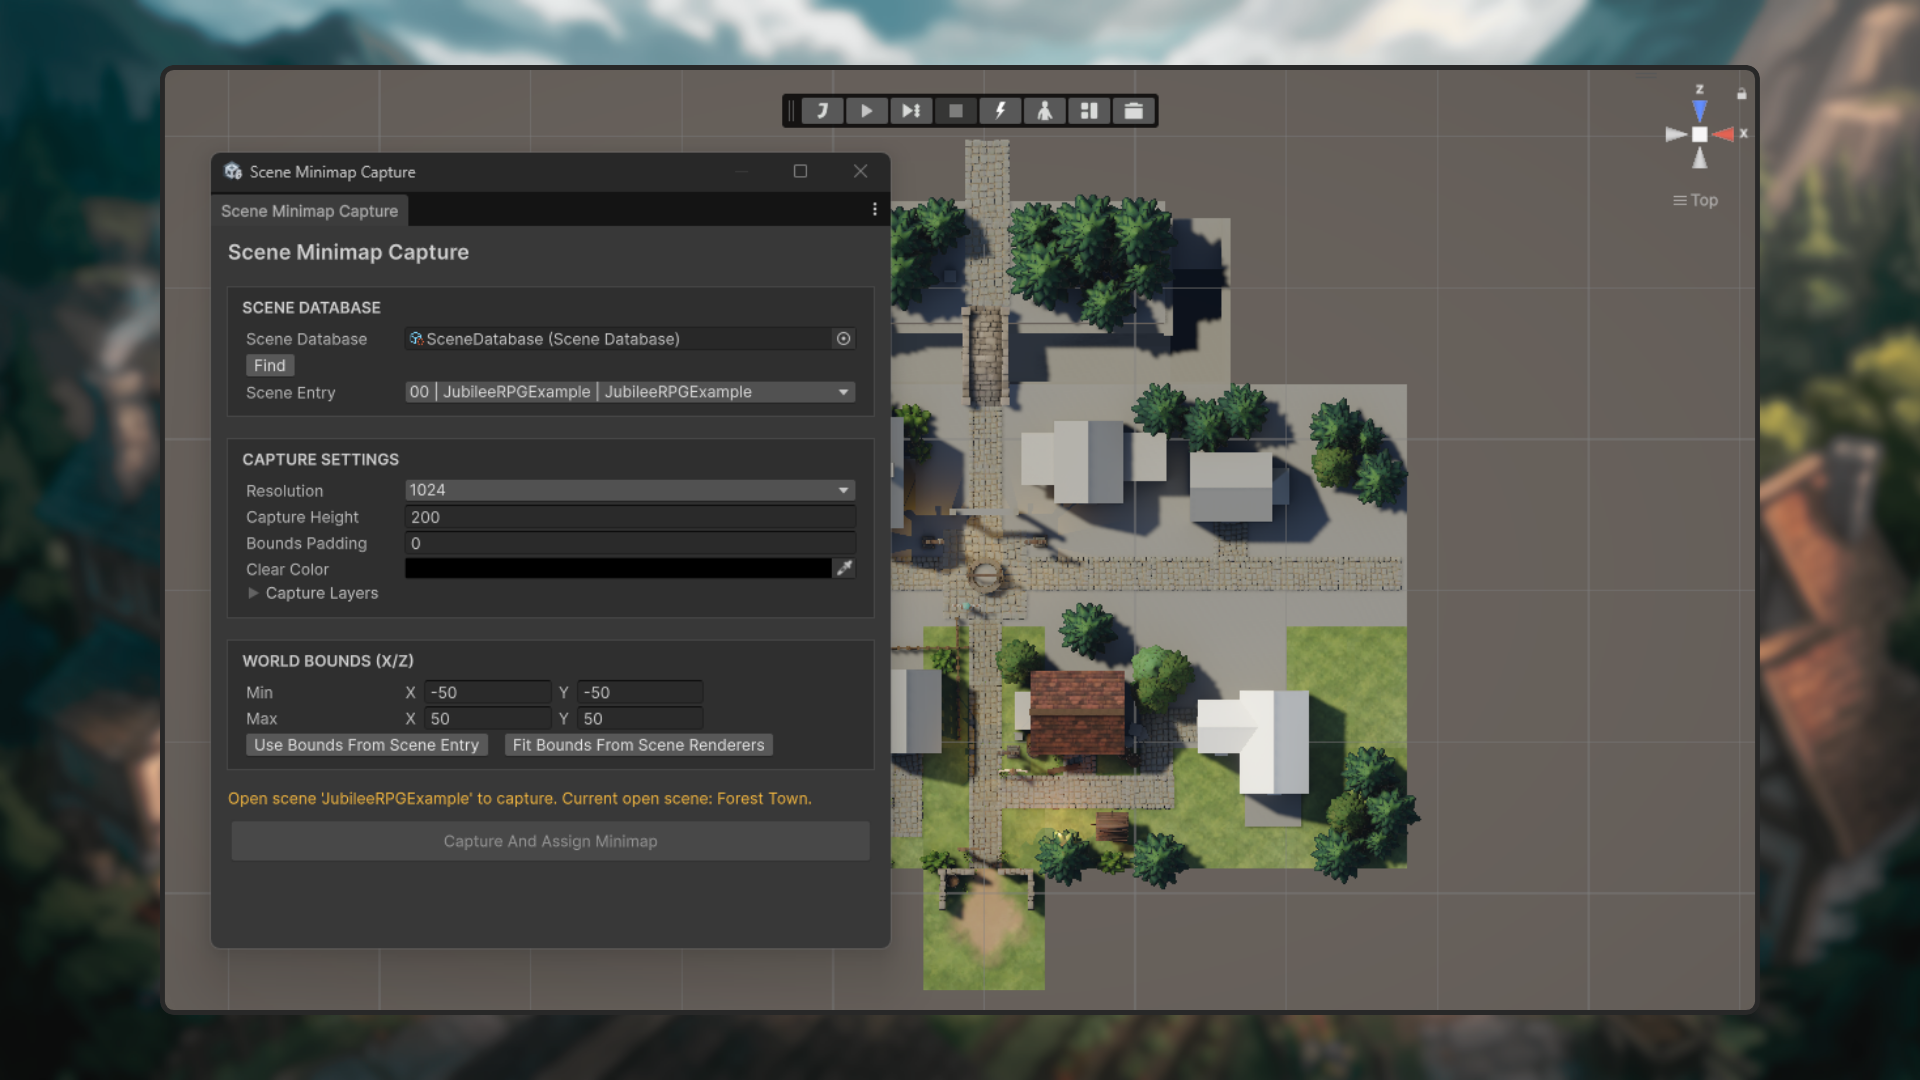Click the Min X field
Viewport: 1920px width, 1080px height.
click(x=488, y=692)
